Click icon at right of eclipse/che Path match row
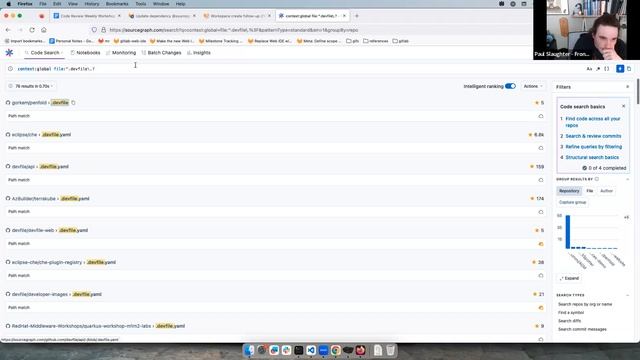 click(541, 148)
